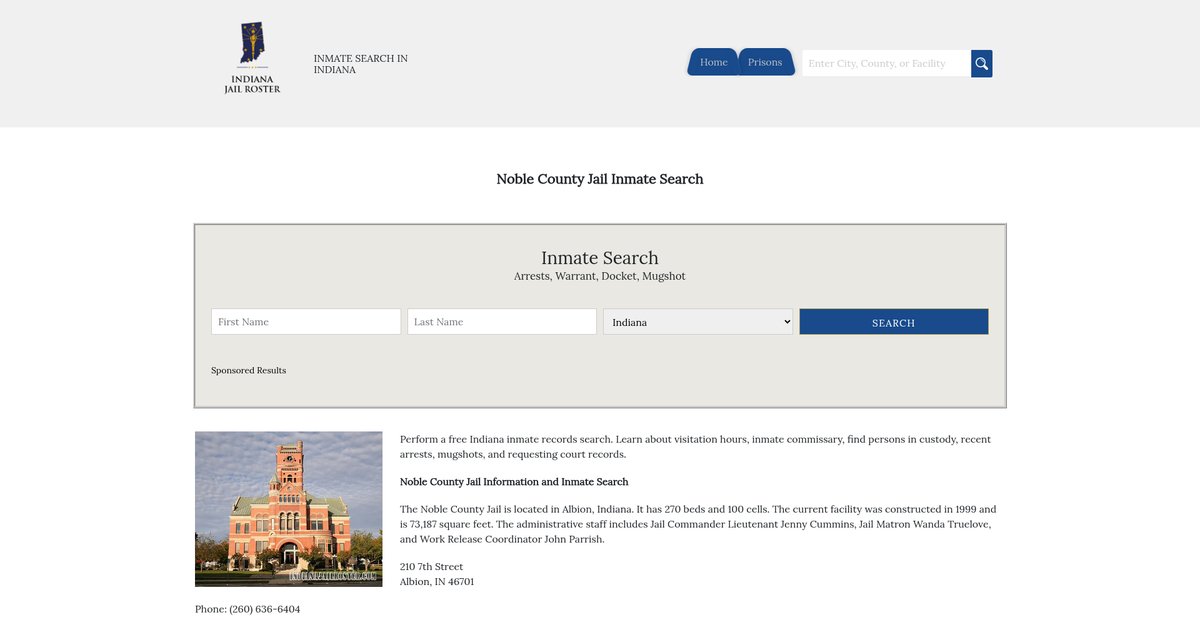The image size is (1200, 620).
Task: Click the phone number (260) 636-6404
Action: pyautogui.click(x=264, y=609)
